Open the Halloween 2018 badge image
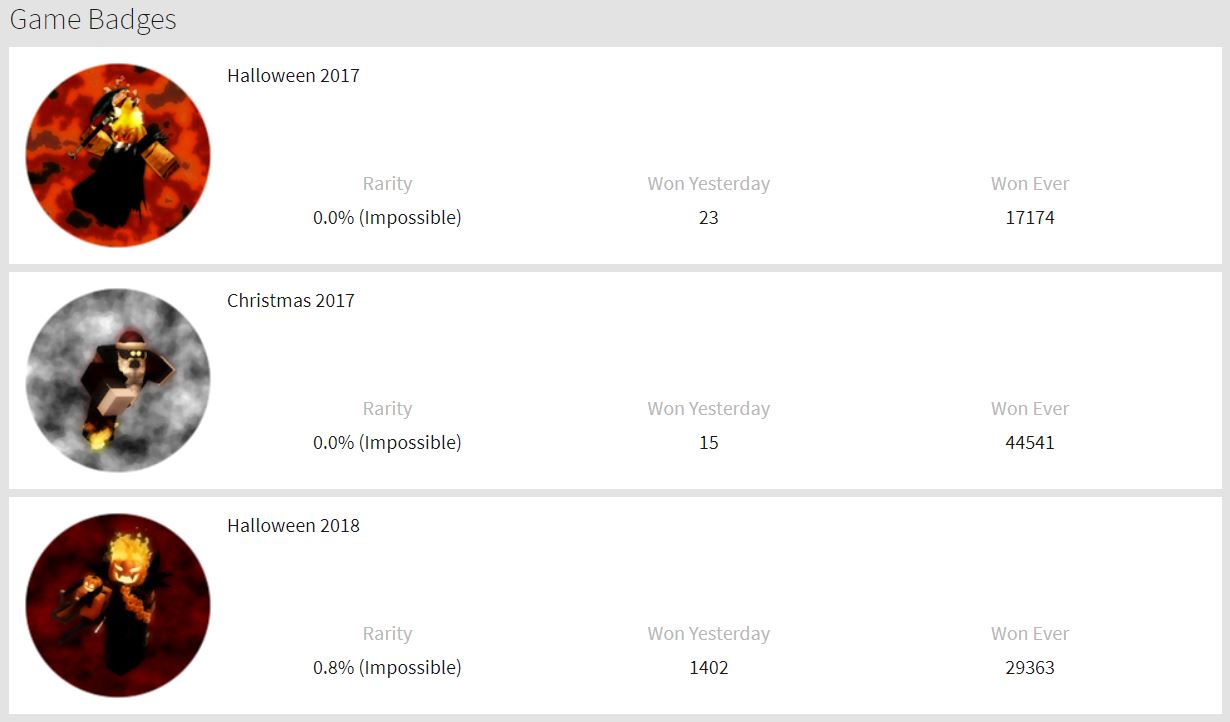The height and width of the screenshot is (722, 1230). (x=118, y=605)
